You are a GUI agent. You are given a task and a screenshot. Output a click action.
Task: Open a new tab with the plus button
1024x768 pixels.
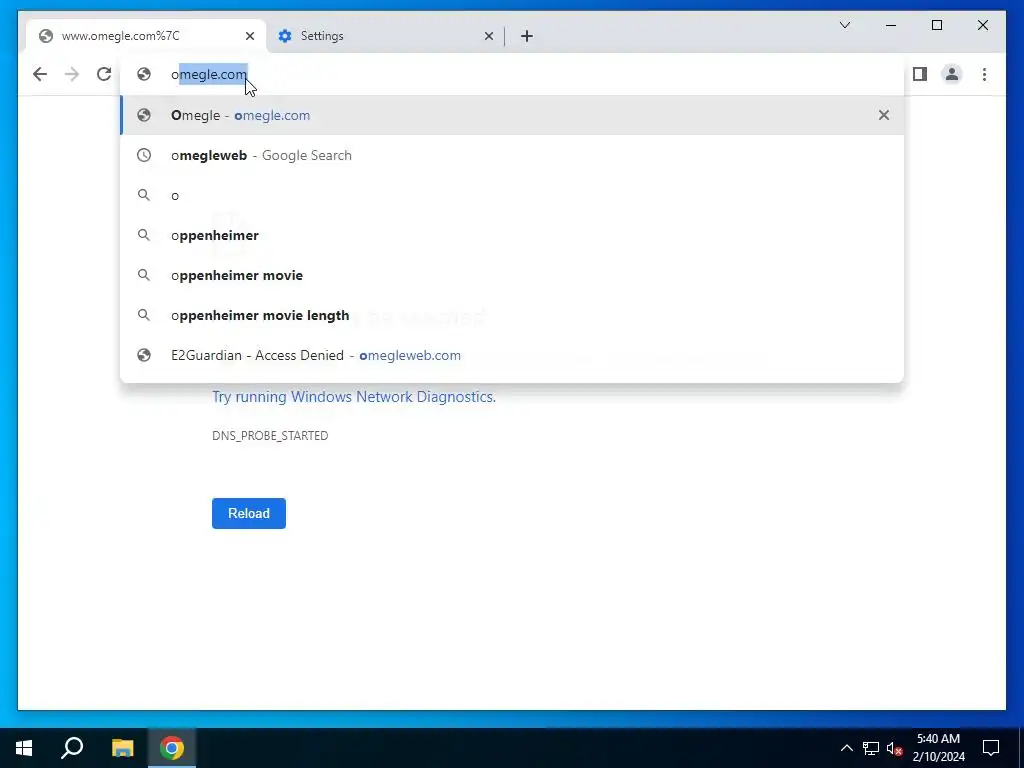click(527, 36)
